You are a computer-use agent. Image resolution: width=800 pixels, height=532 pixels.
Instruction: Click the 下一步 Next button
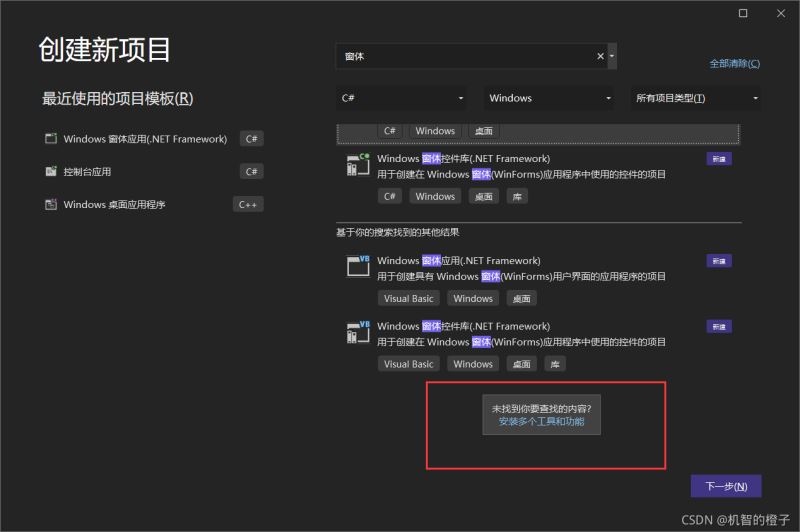(726, 486)
